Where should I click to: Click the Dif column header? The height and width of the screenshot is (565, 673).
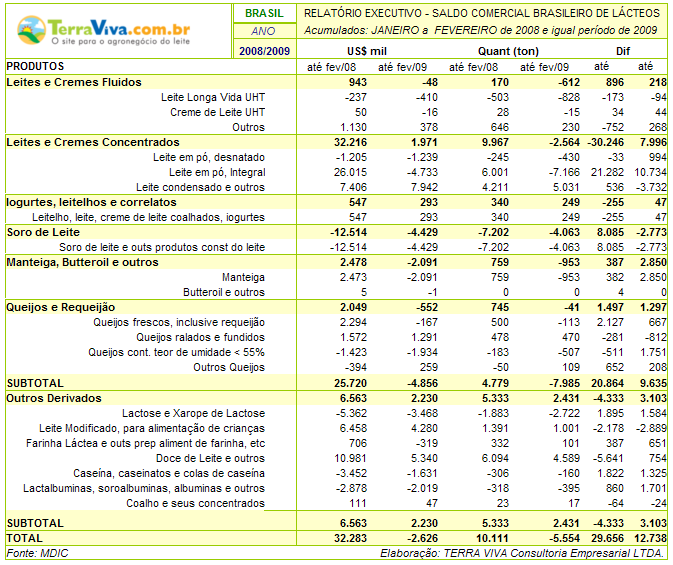[x=623, y=51]
